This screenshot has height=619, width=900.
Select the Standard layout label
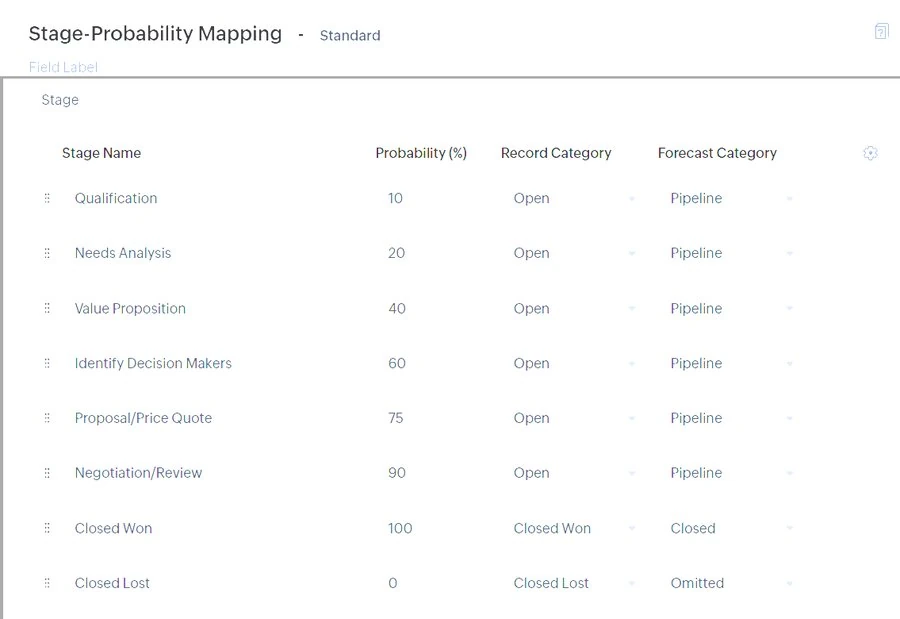[x=350, y=36]
